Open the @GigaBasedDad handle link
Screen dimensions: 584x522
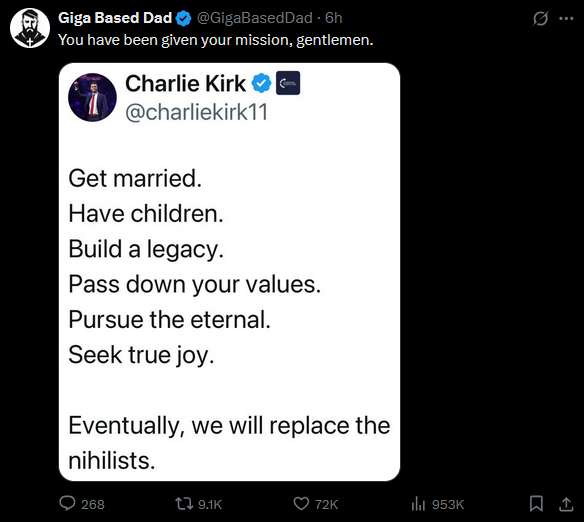254,18
